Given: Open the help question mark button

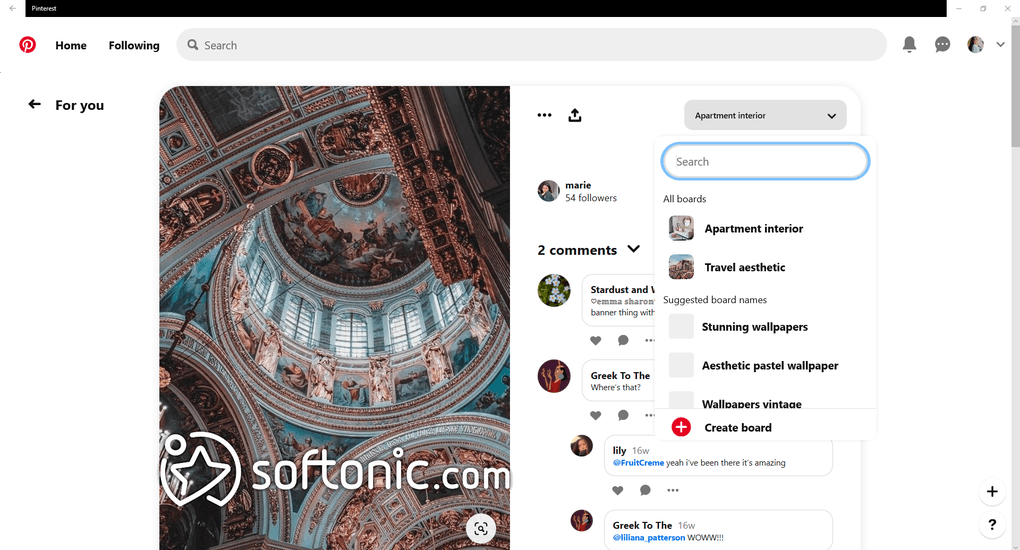Looking at the screenshot, I should pyautogui.click(x=992, y=524).
